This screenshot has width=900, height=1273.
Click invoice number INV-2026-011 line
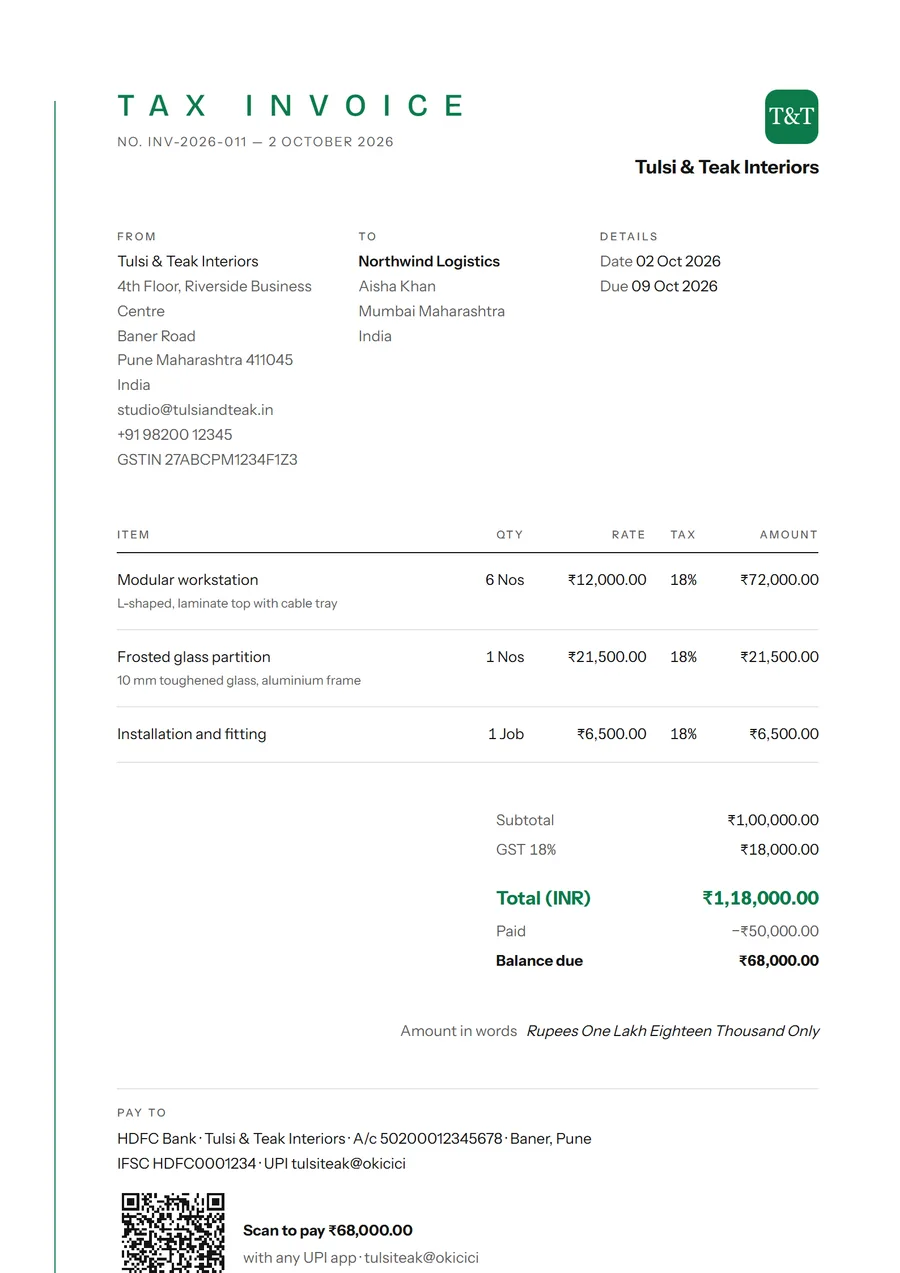click(x=255, y=142)
